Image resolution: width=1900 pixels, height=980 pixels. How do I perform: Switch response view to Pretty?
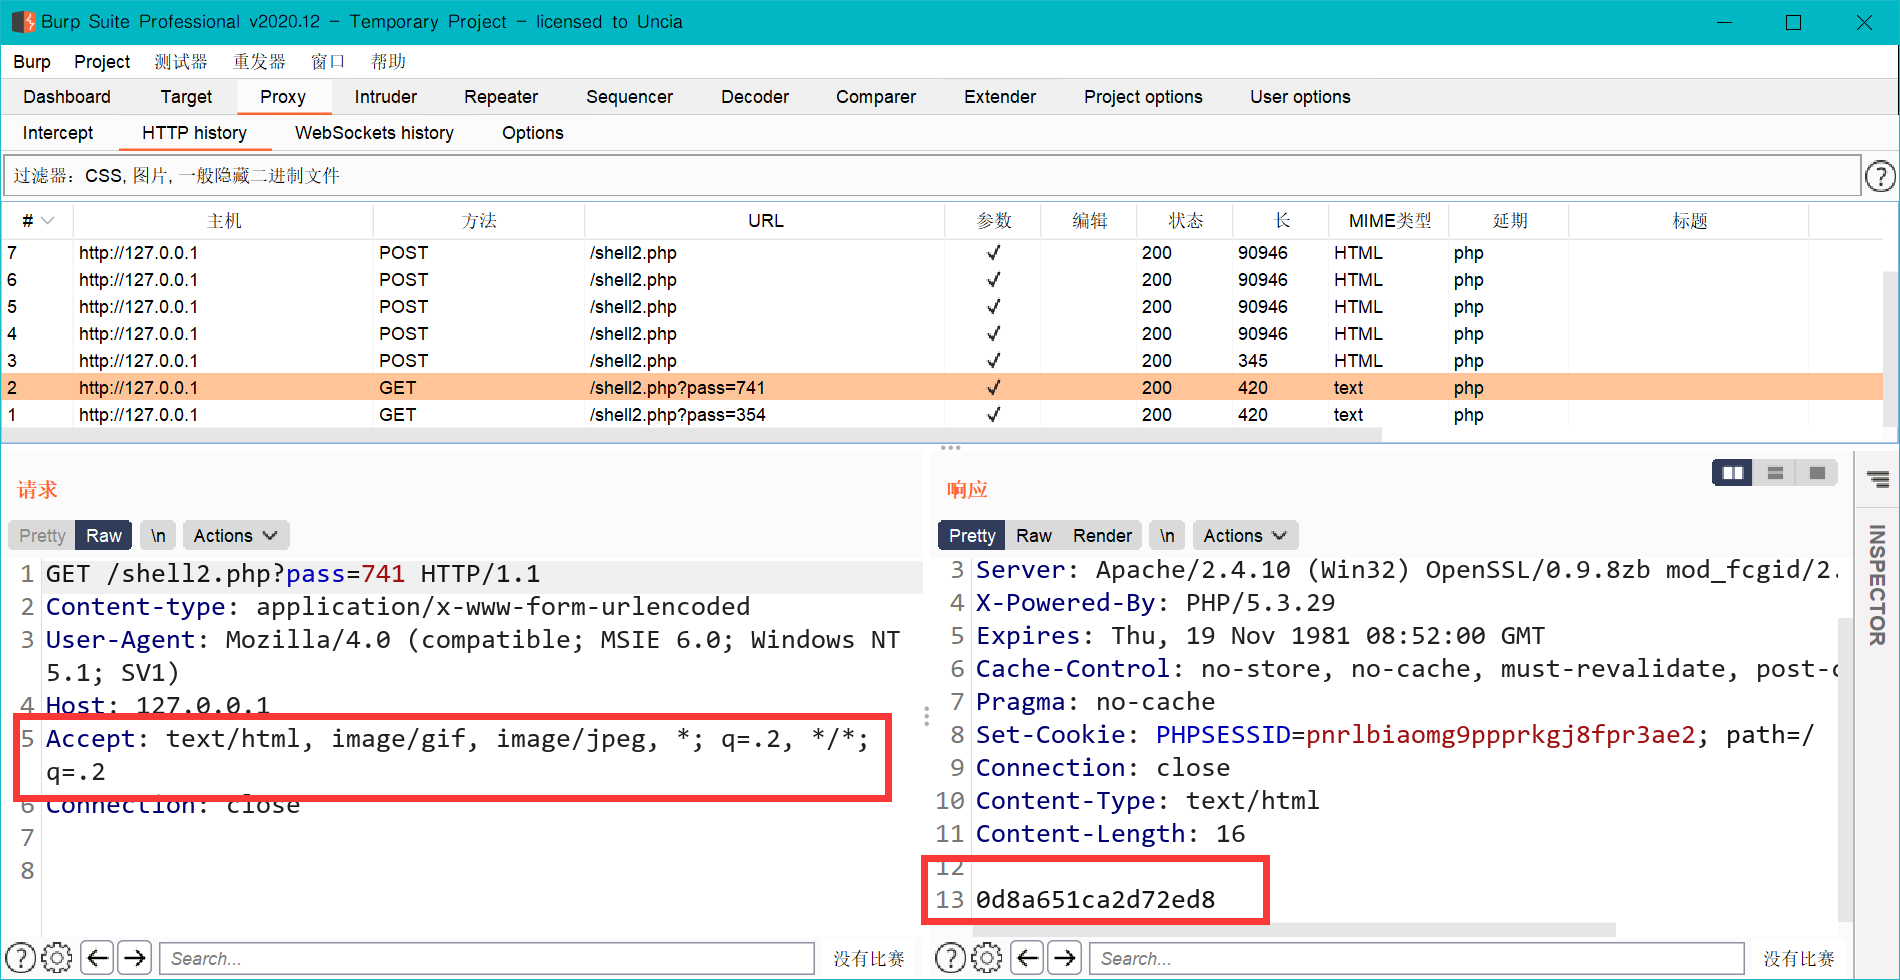[x=972, y=536]
